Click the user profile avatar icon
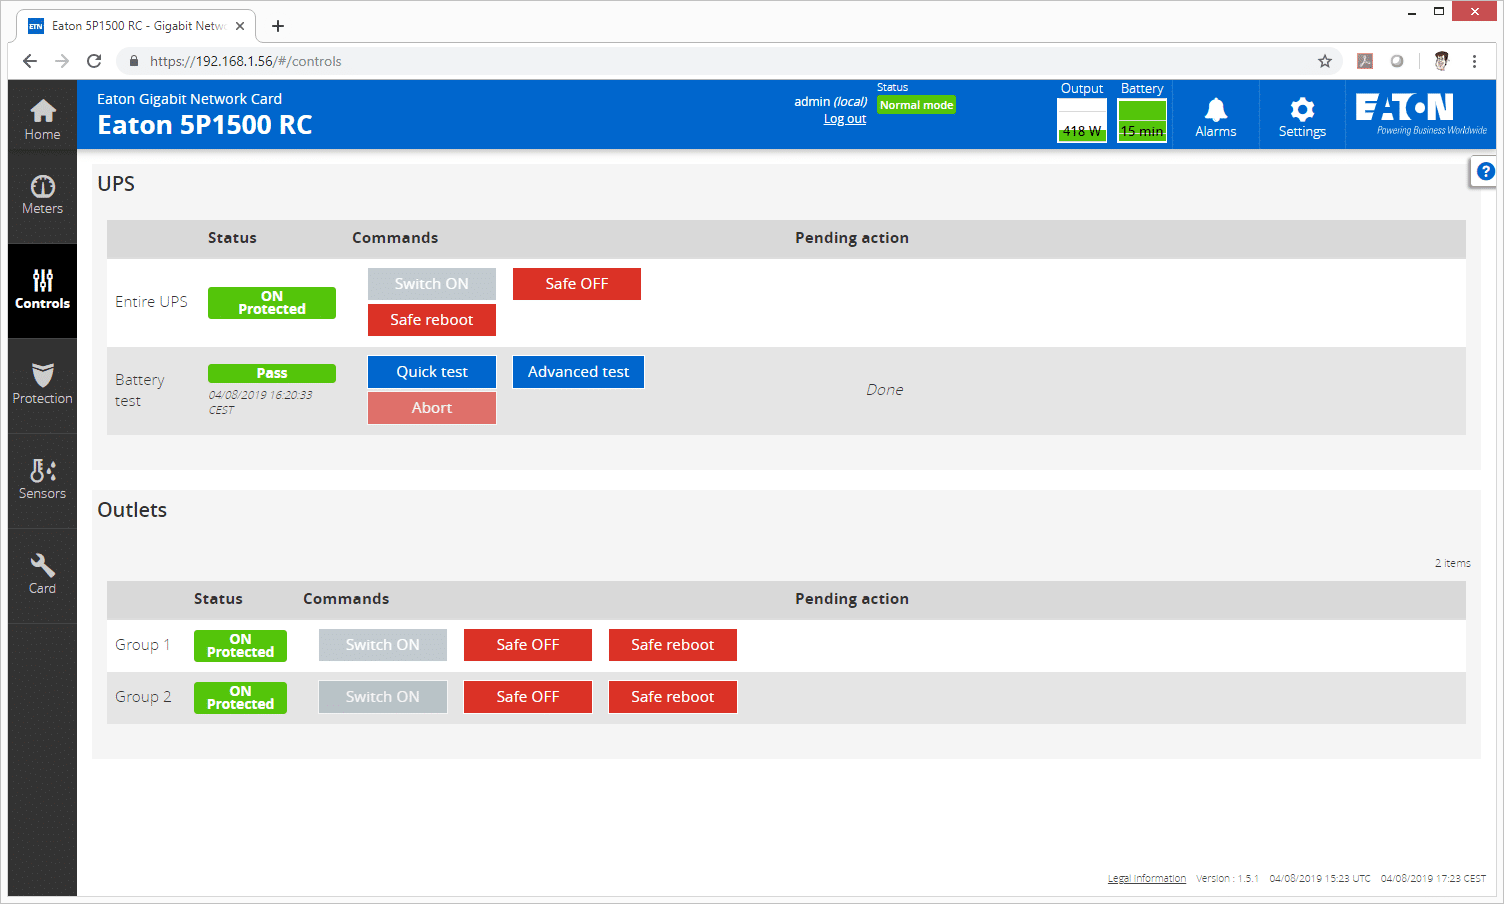 tap(1441, 61)
